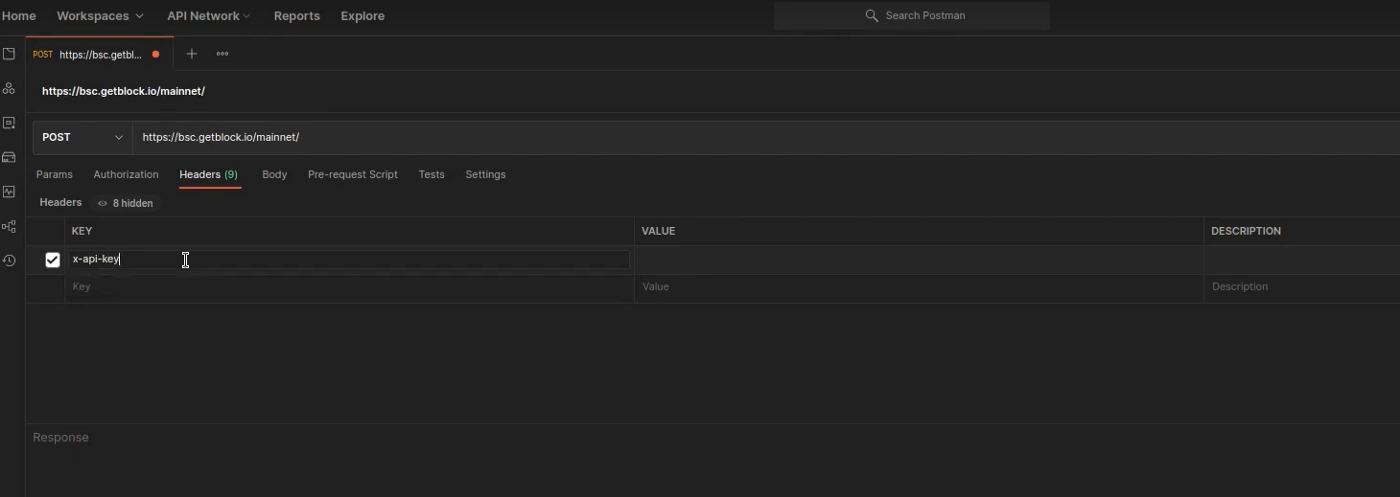Open Explore in top navigation
Image resolution: width=1400 pixels, height=497 pixels.
tap(362, 16)
